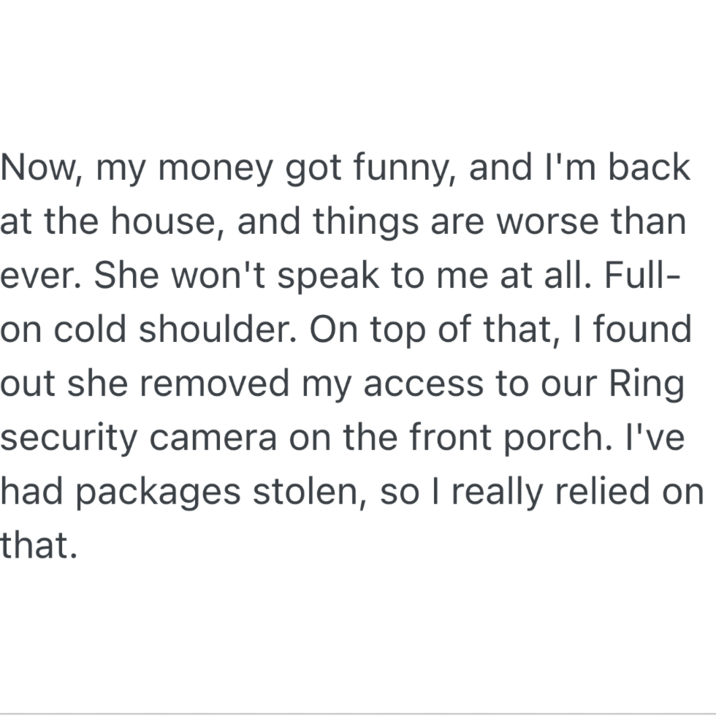Click the word "funny" in the text
This screenshot has height=716, width=716.
tap(401, 170)
